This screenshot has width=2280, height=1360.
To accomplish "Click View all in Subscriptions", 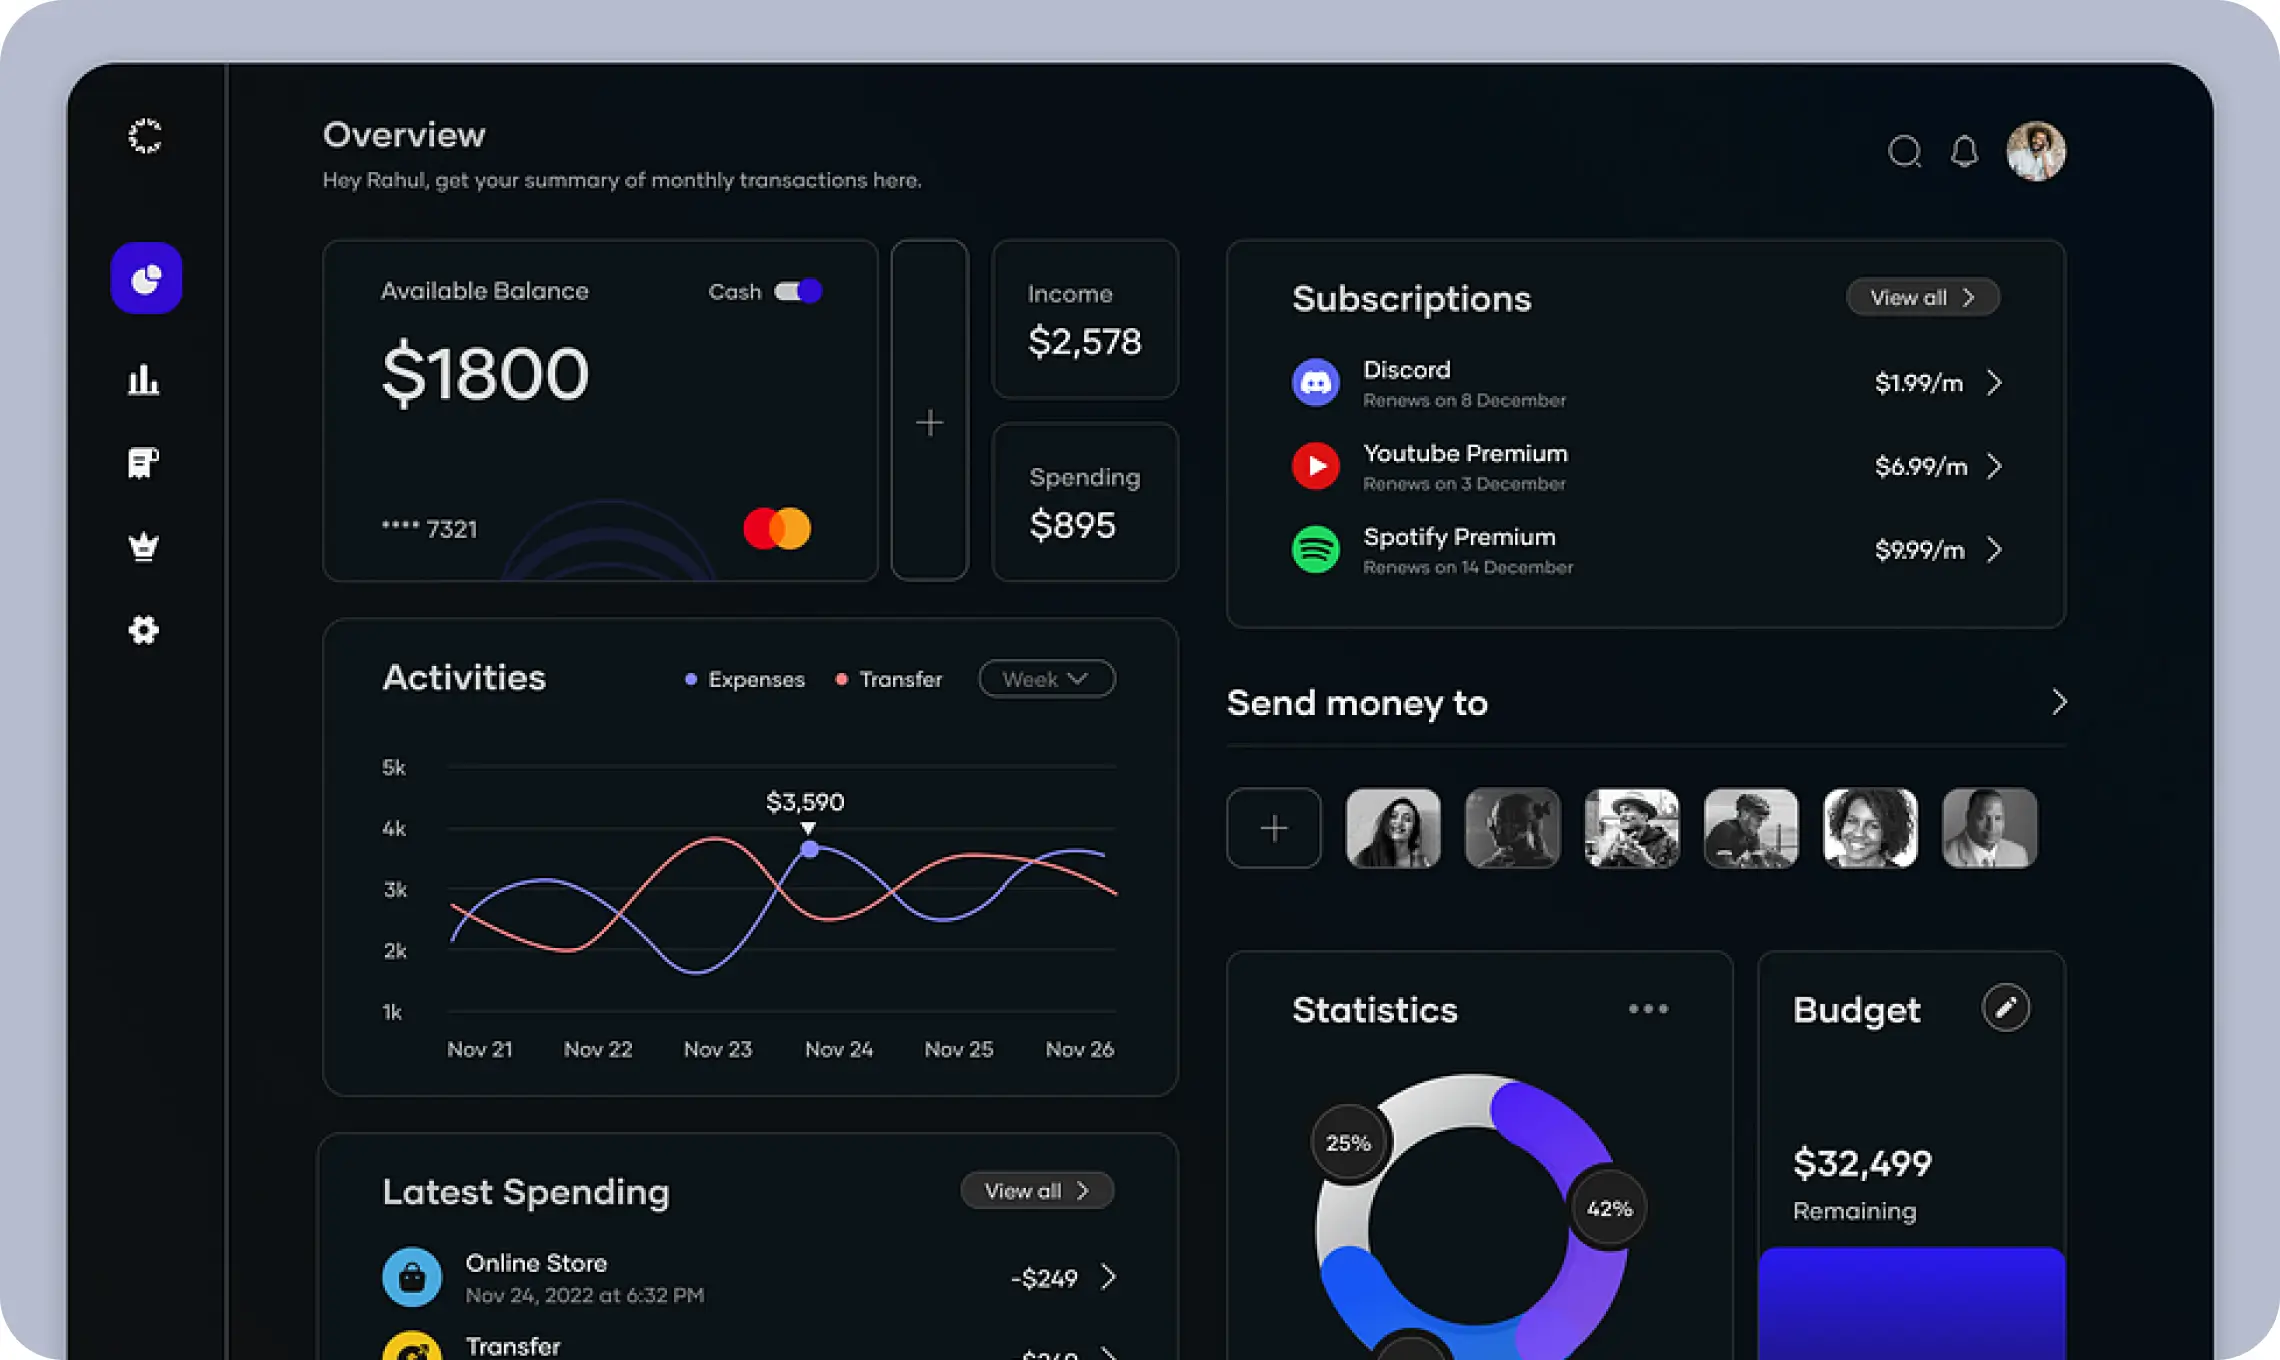I will (x=1922, y=298).
